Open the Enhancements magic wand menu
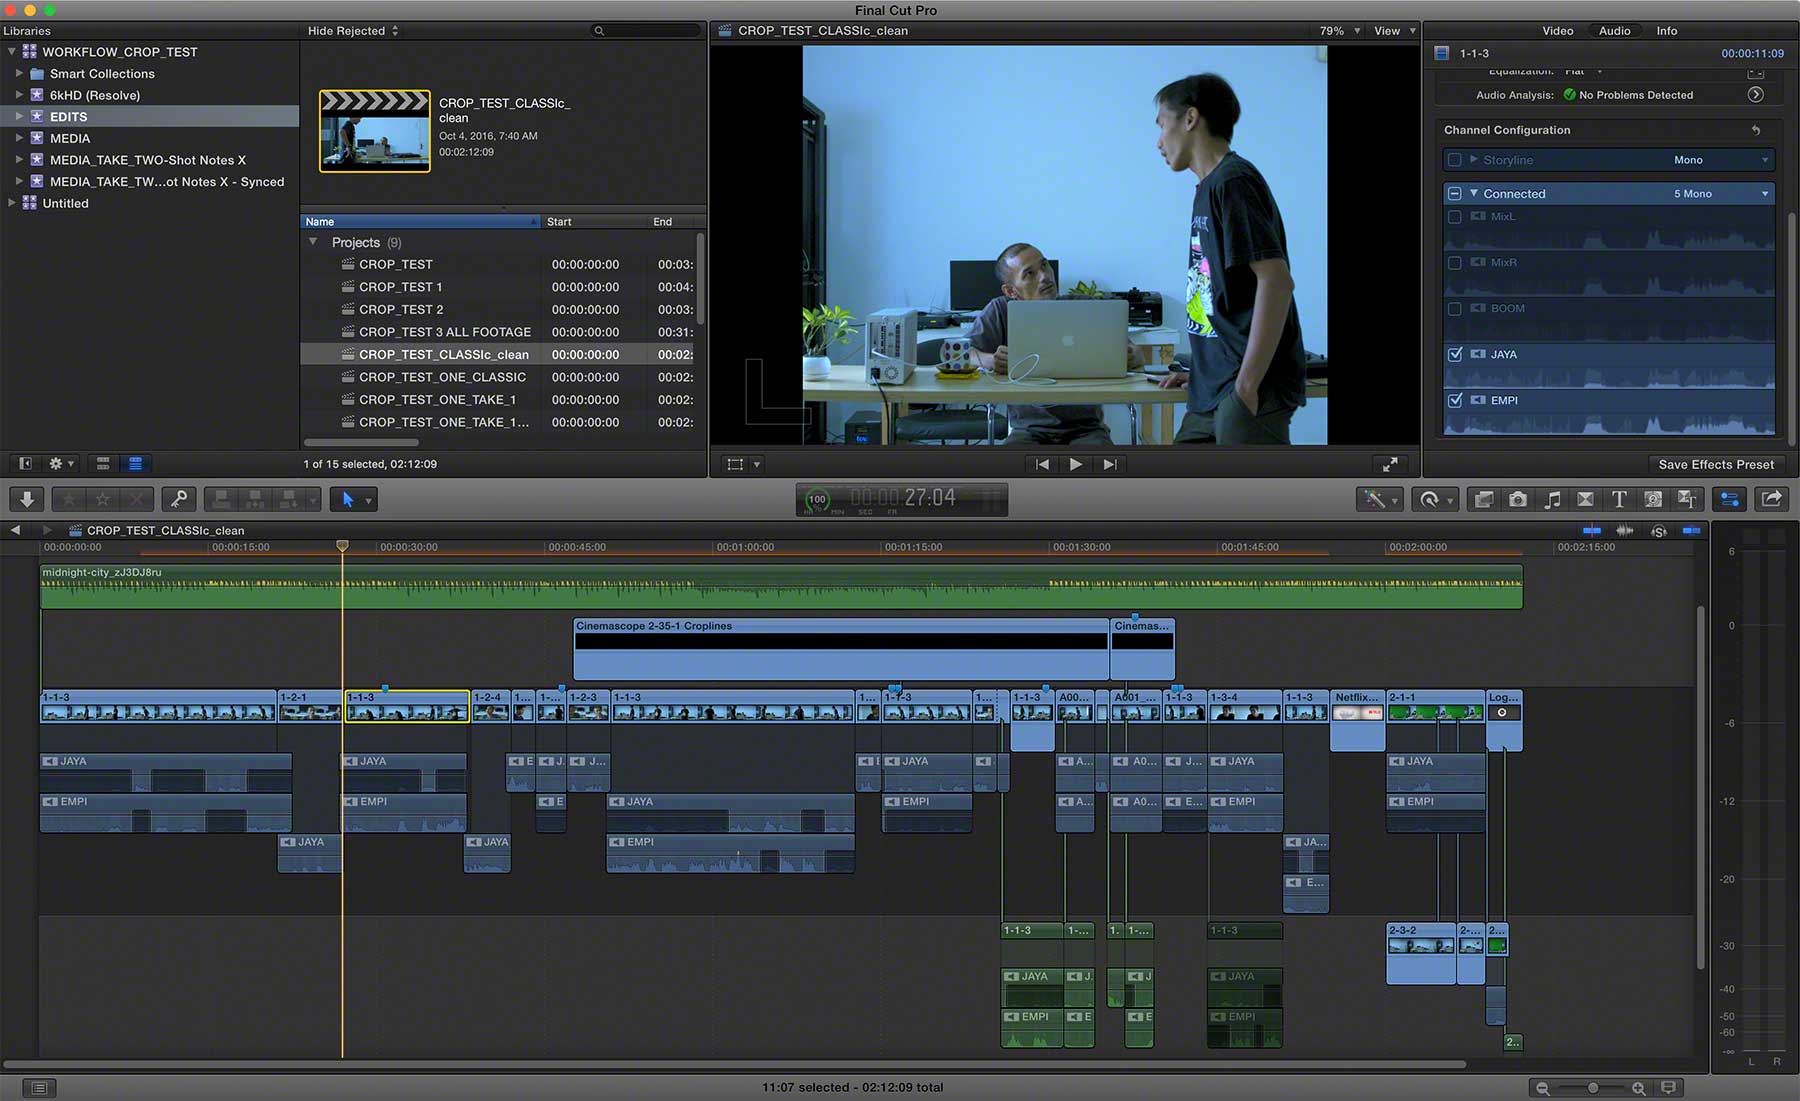 pos(1379,499)
